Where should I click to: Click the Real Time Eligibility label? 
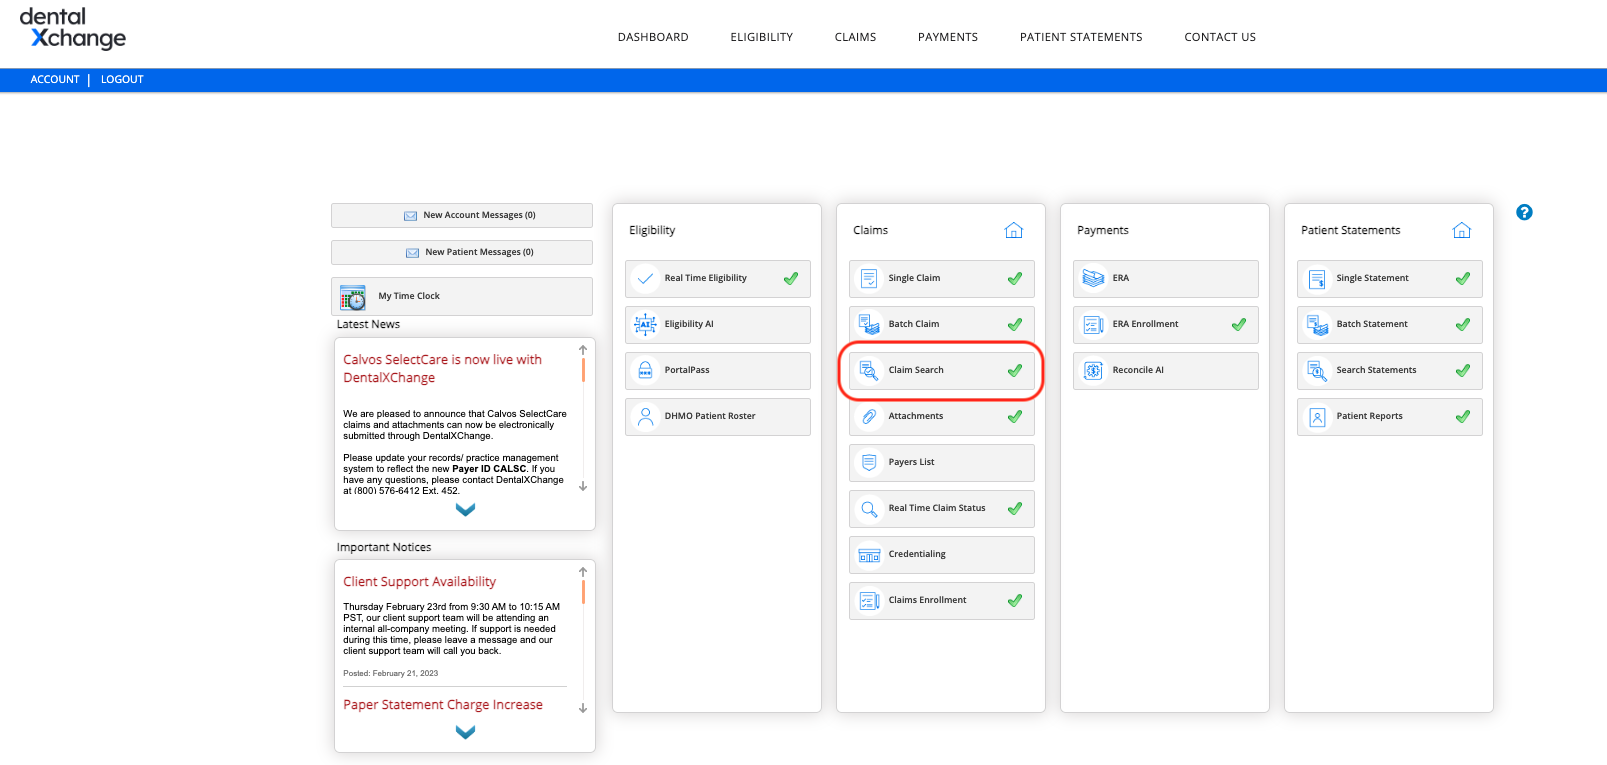706,278
